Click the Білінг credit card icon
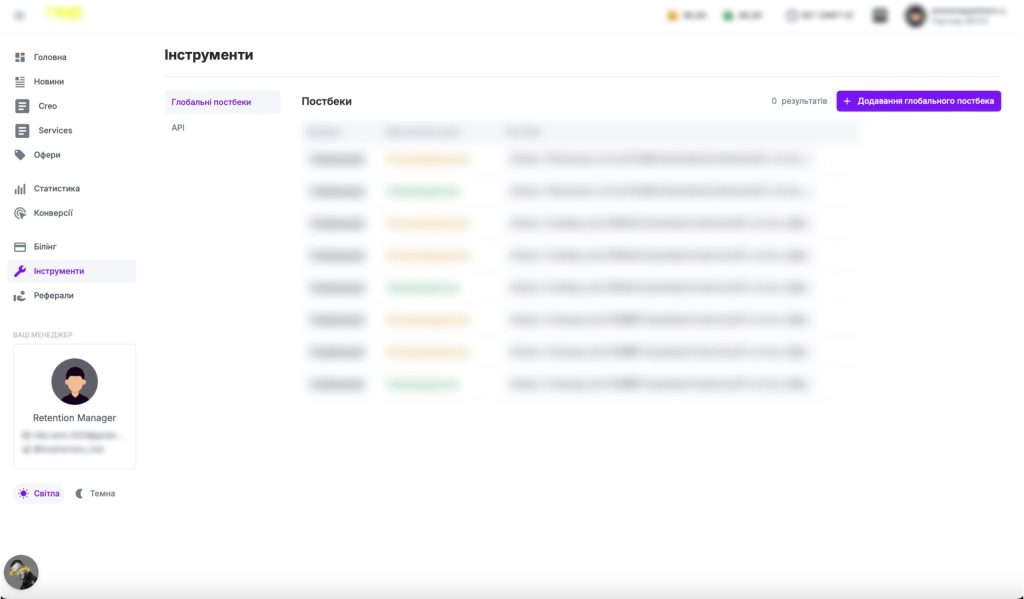This screenshot has height=599, width=1024. 20,246
